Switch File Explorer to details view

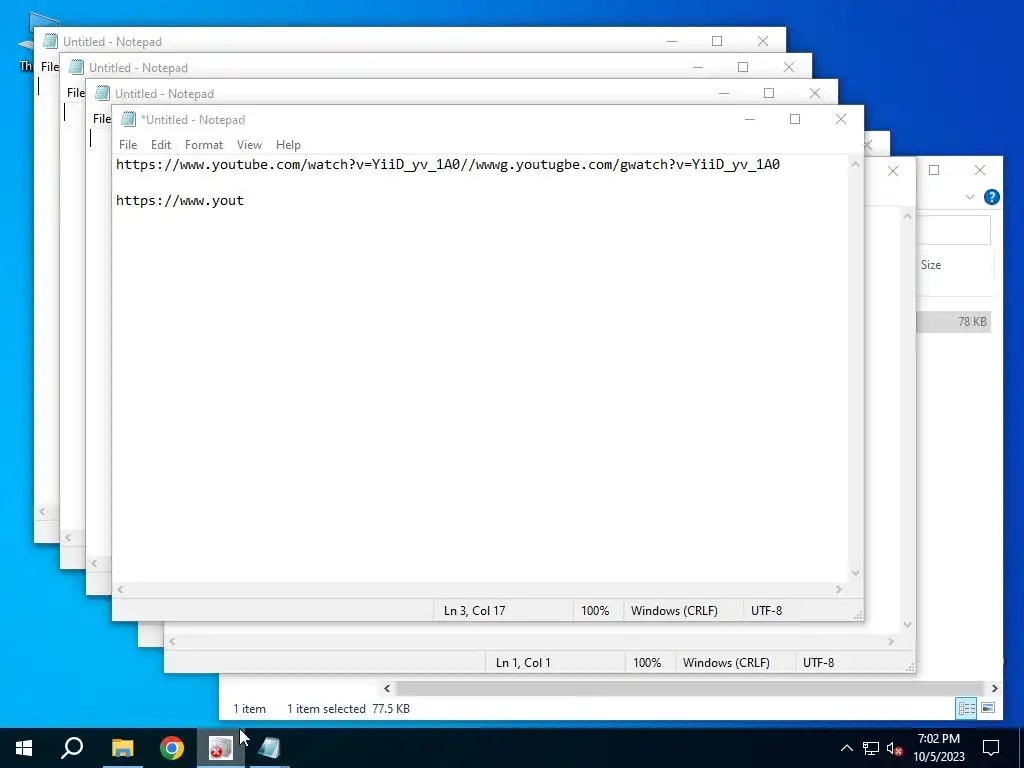[x=966, y=708]
